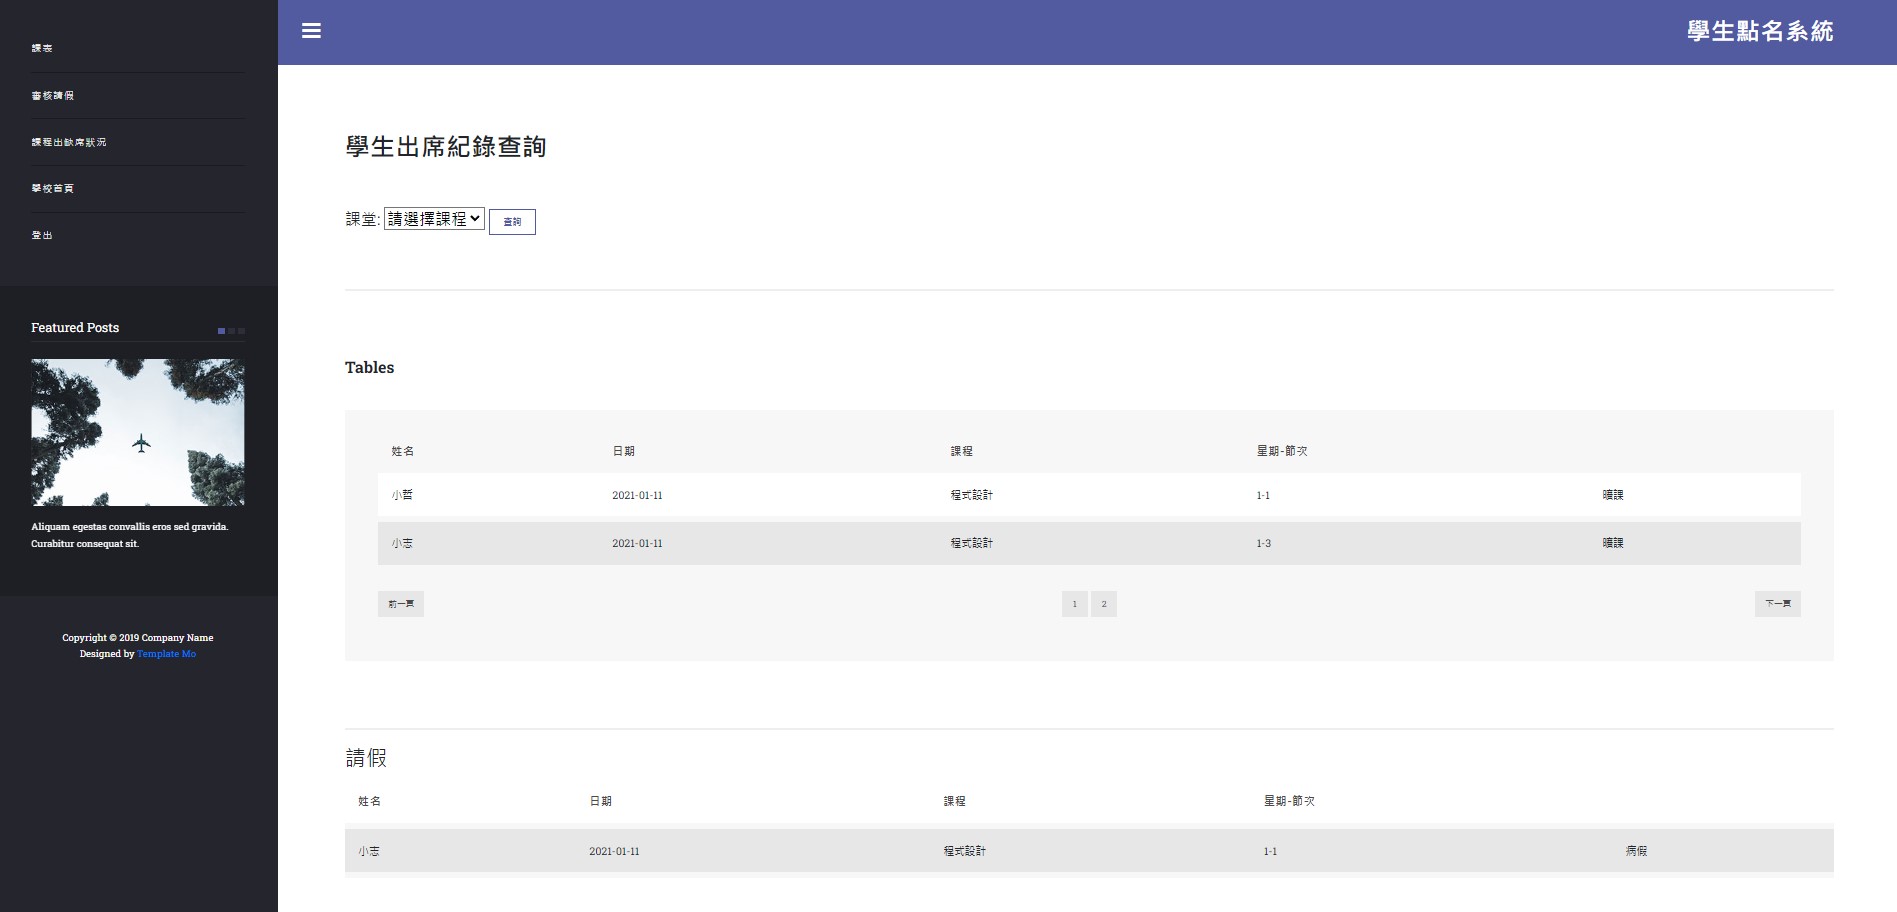The width and height of the screenshot is (1897, 912).
Task: Click 曠課 status in the 1-3 row
Action: pyautogui.click(x=1613, y=543)
